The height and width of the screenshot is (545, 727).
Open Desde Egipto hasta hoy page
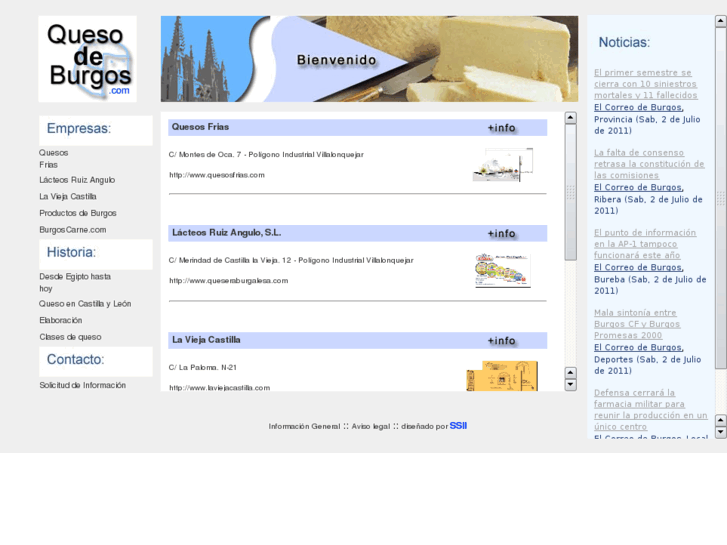(x=75, y=282)
